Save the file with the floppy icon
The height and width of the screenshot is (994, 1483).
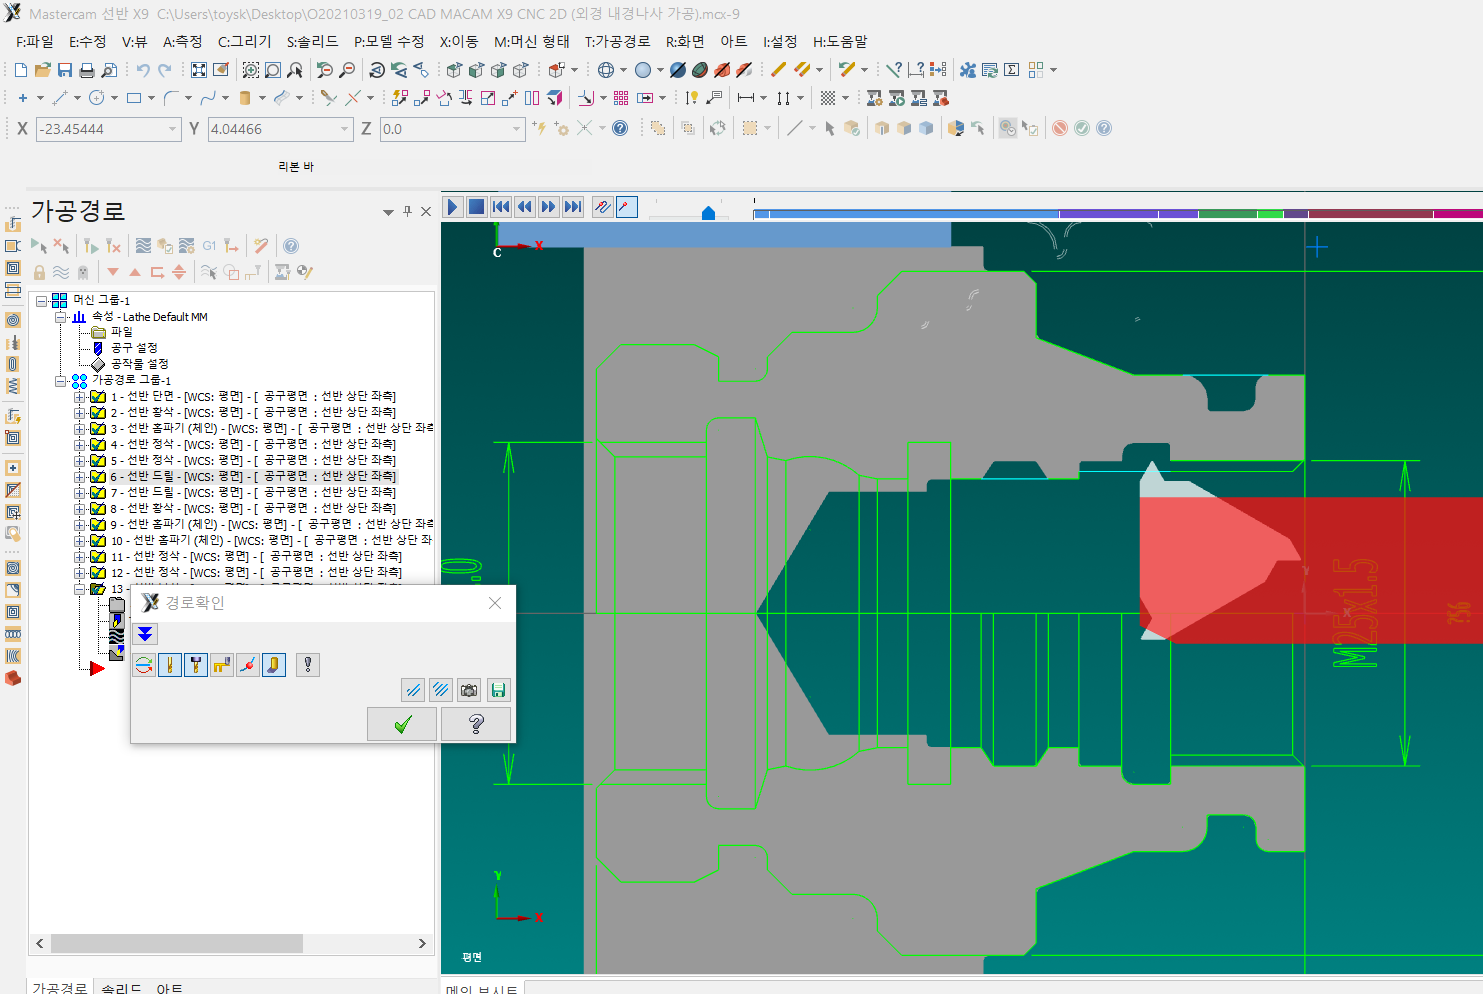[x=65, y=70]
